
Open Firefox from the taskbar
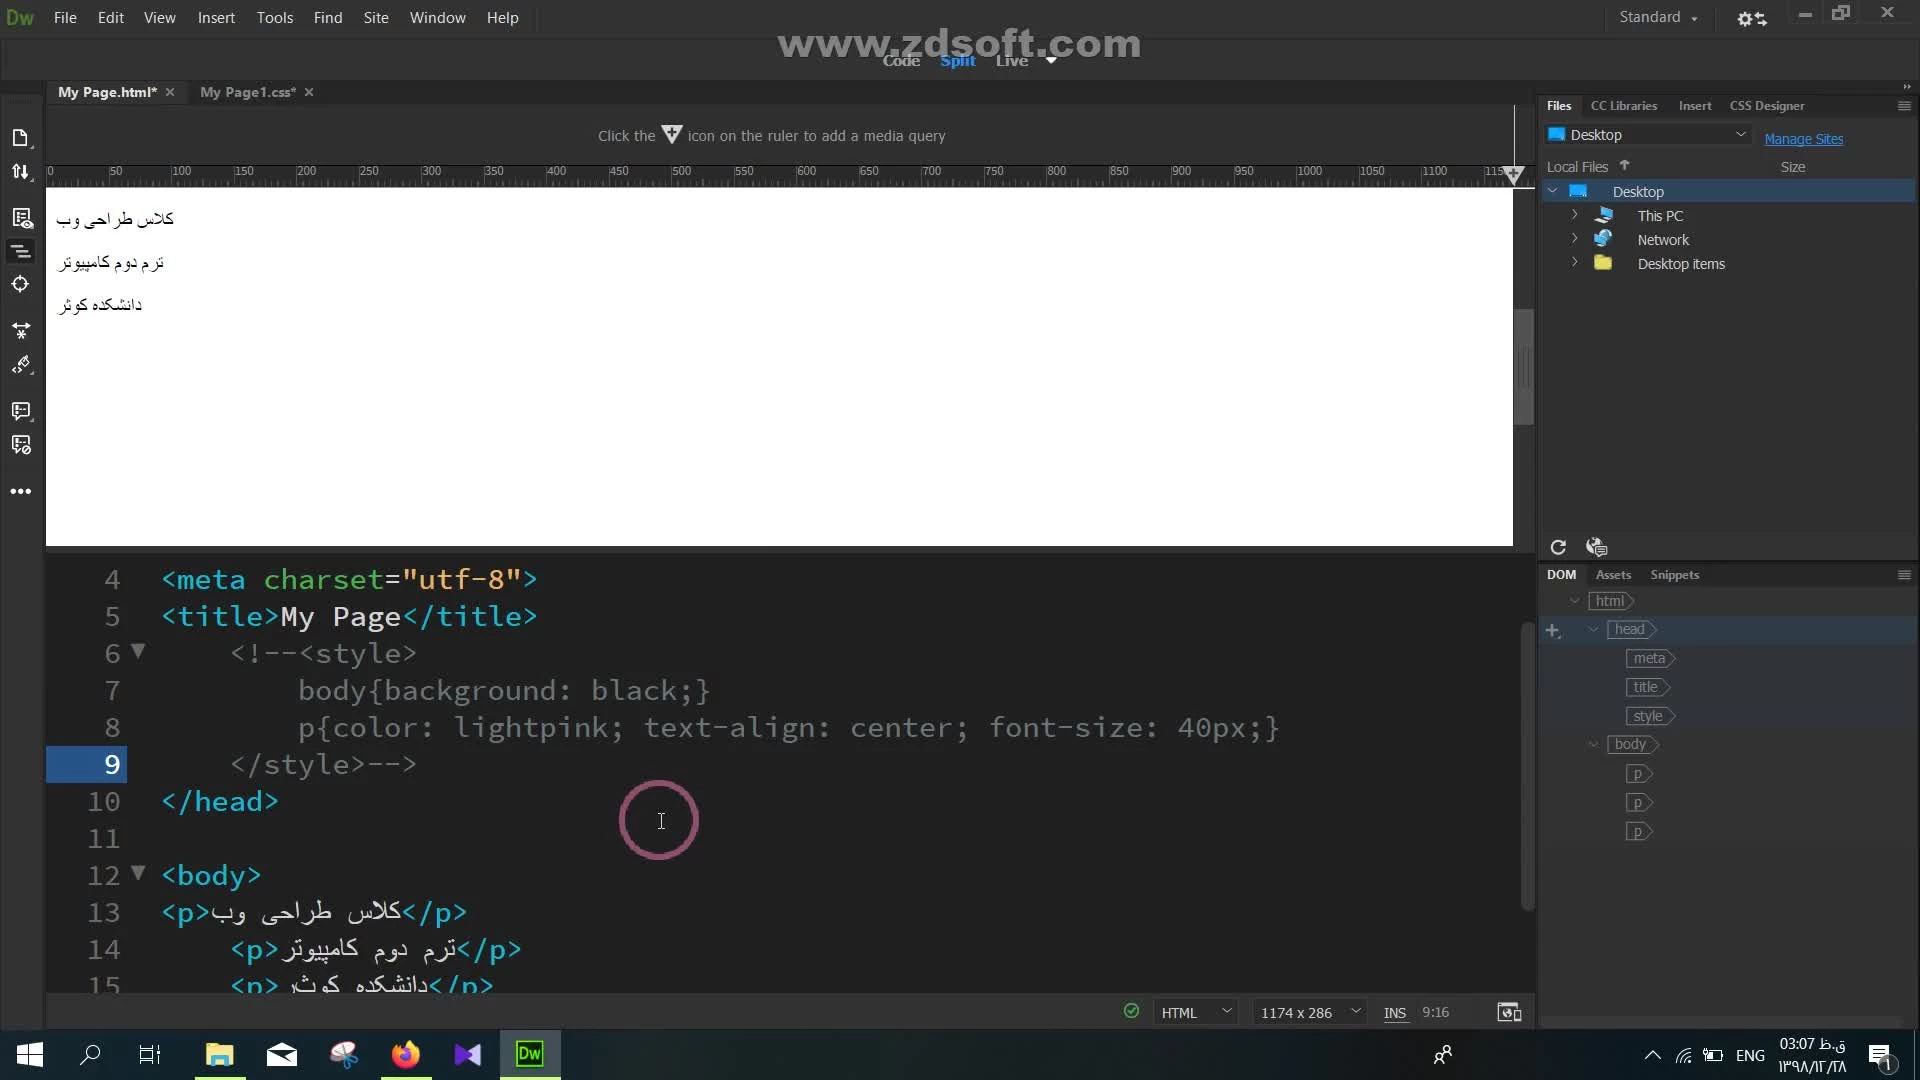tap(406, 1054)
